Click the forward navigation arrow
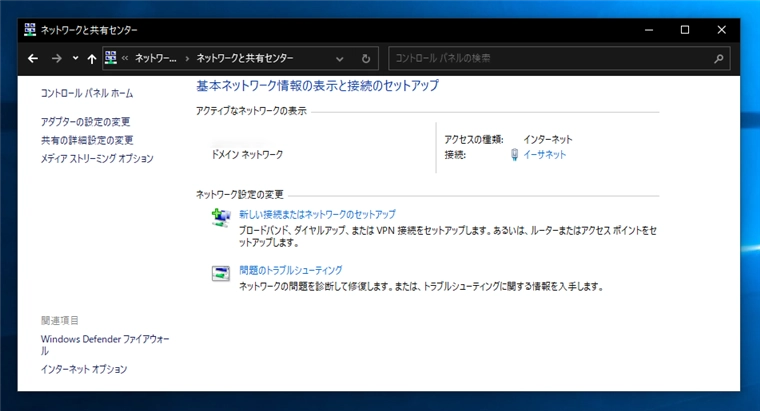The height and width of the screenshot is (411, 760). (x=57, y=59)
